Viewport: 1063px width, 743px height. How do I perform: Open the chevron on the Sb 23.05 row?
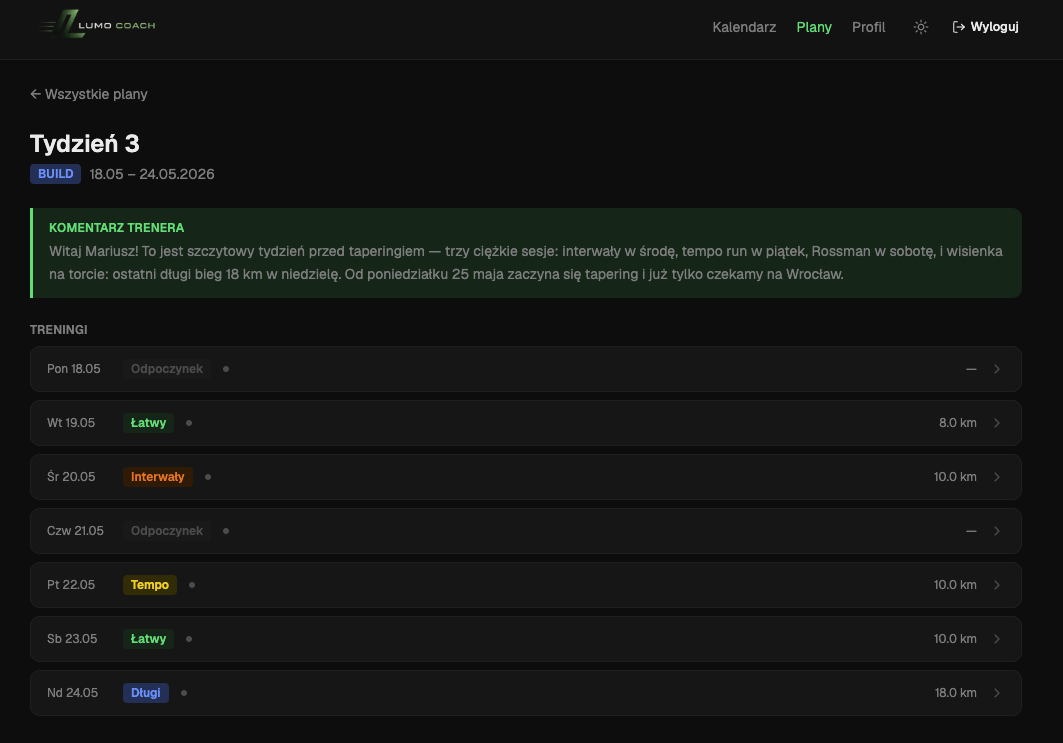point(997,639)
